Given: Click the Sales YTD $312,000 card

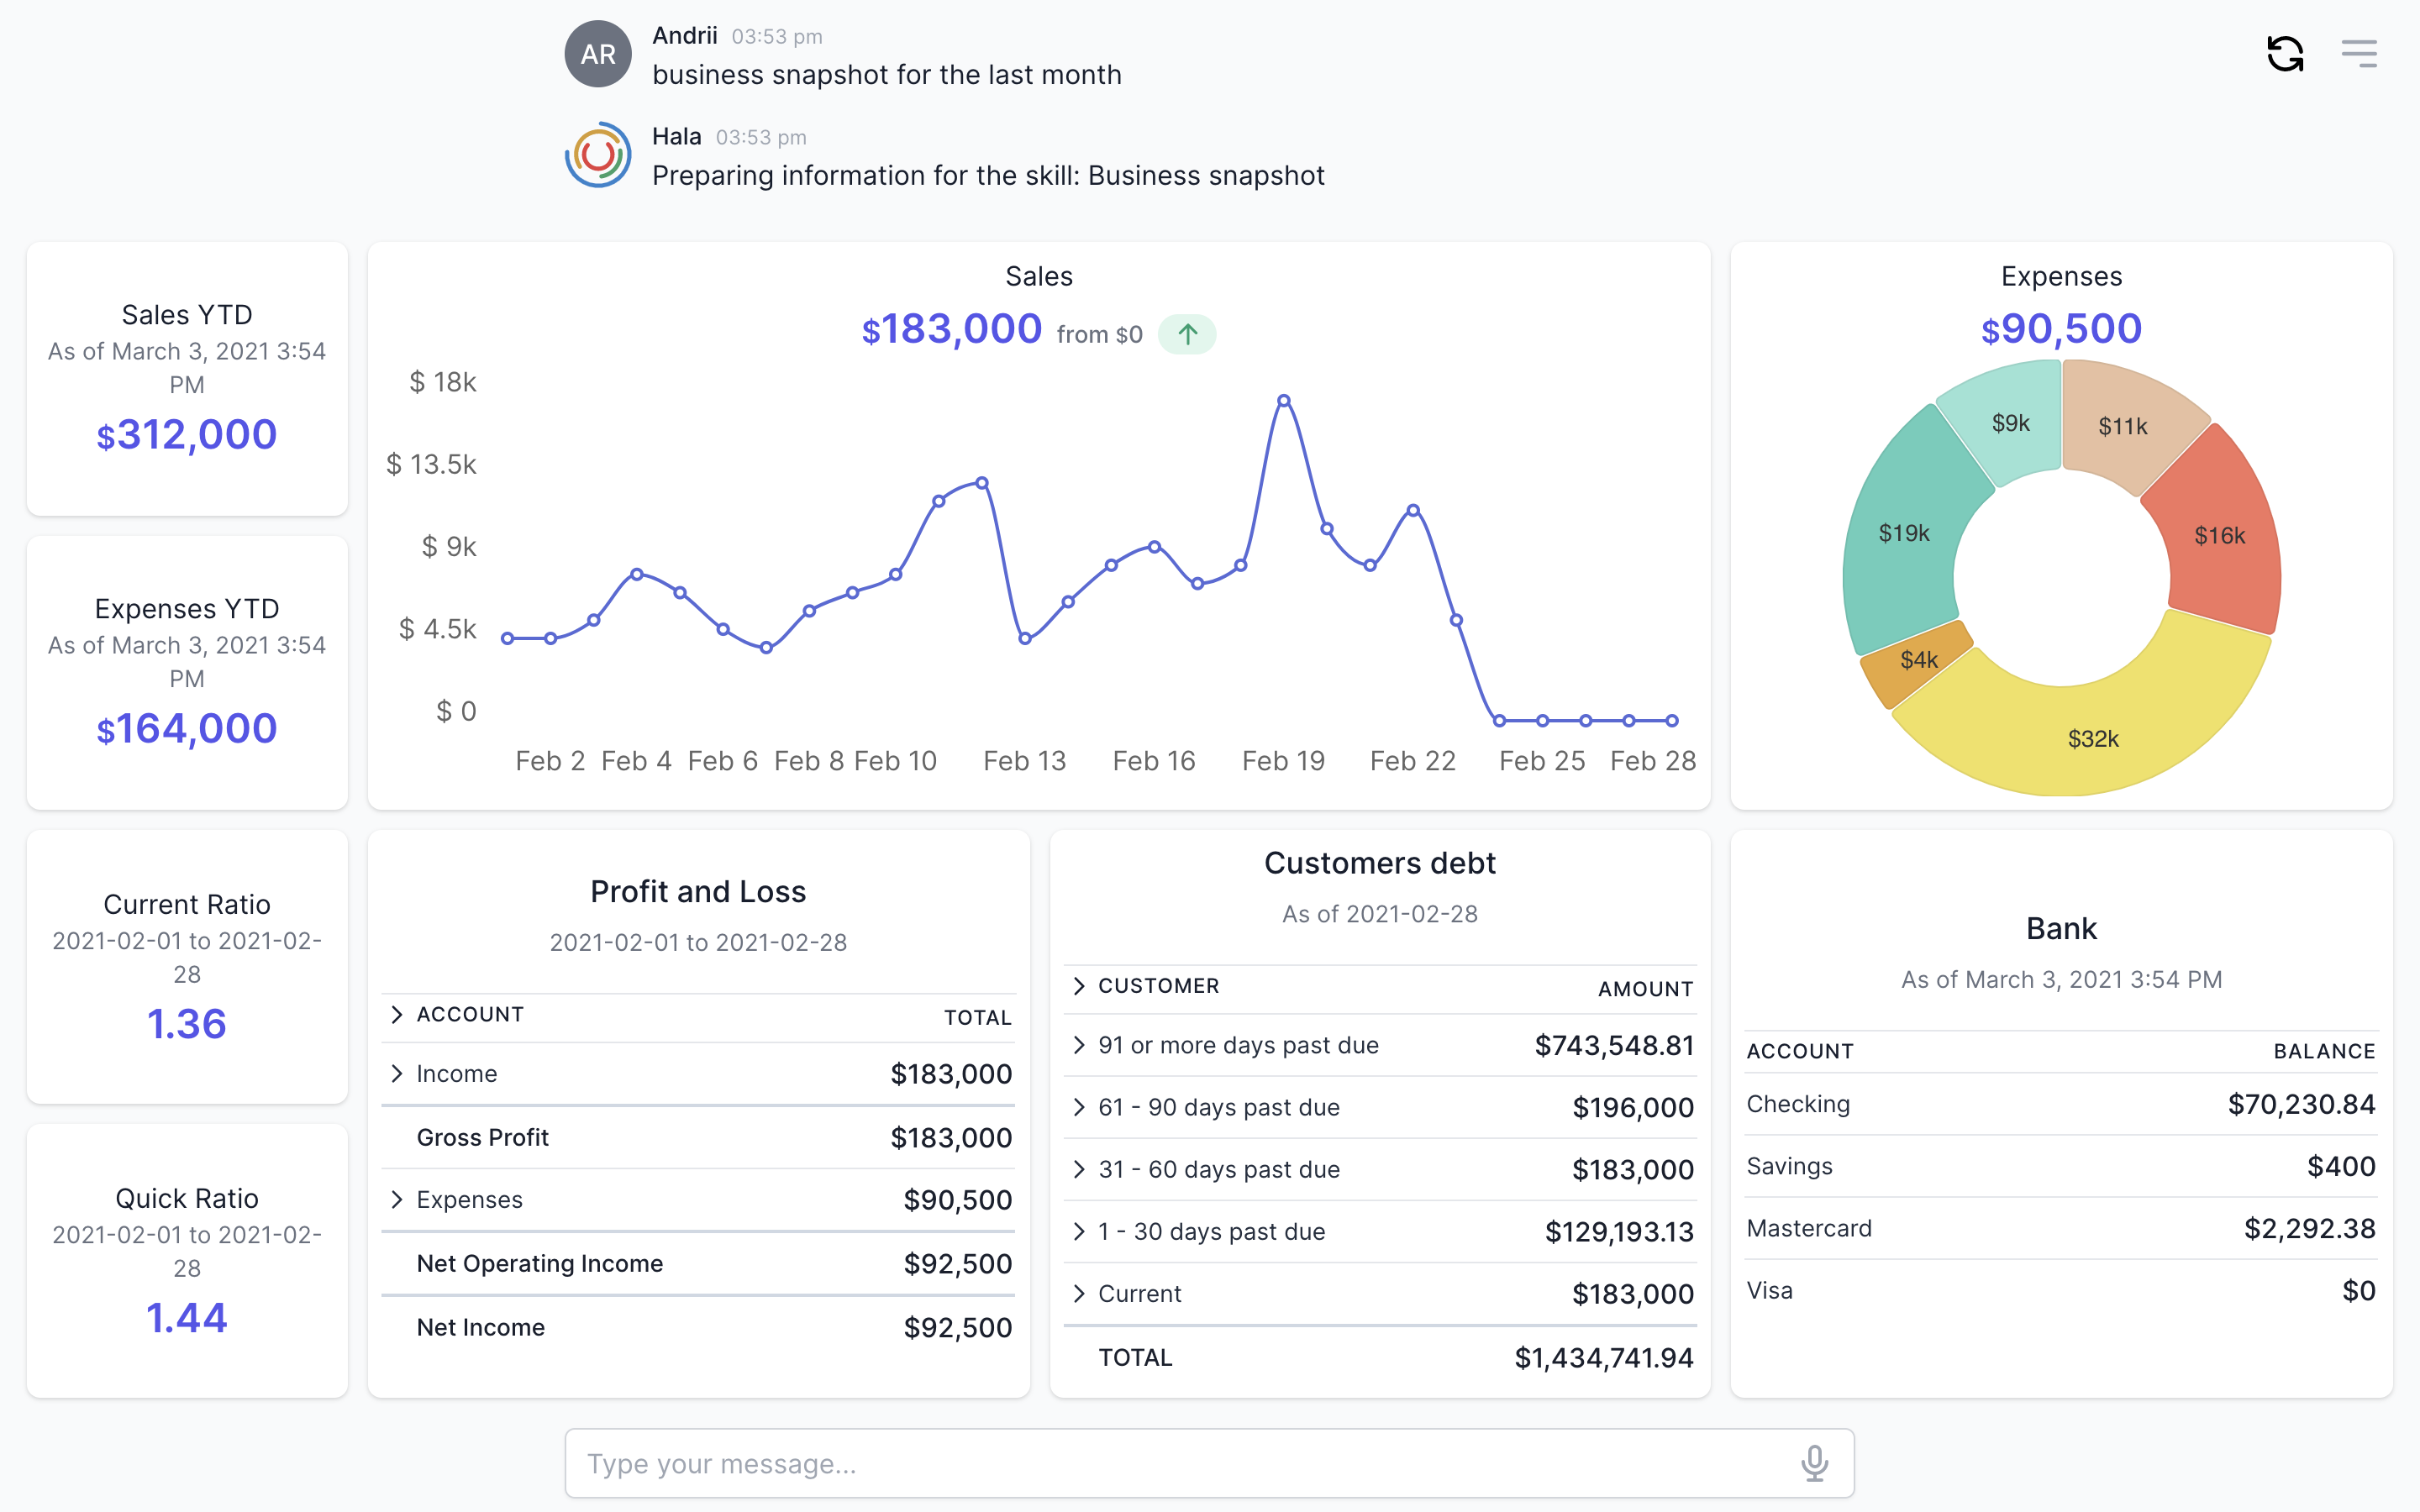Looking at the screenshot, I should (x=187, y=379).
